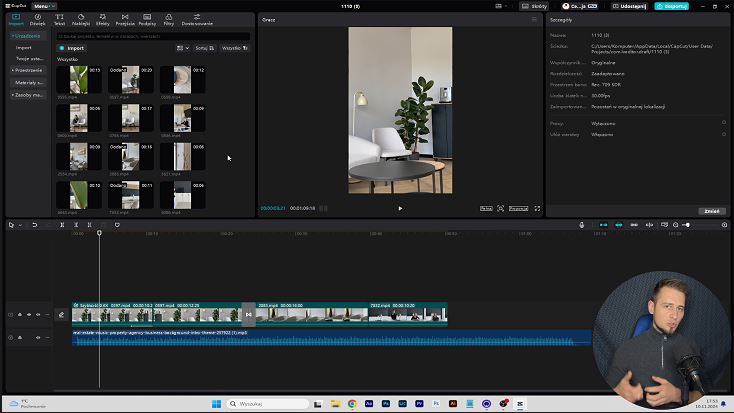
Task: Toggle visibility eye on the video track
Action: click(29, 315)
